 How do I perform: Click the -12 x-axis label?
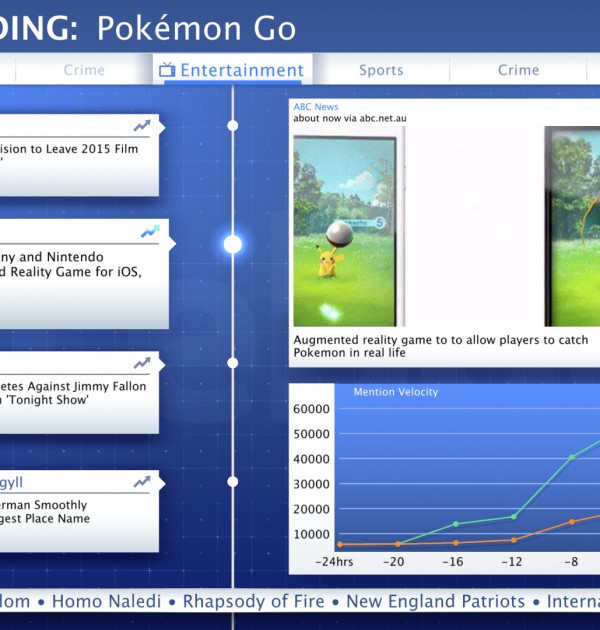pos(512,562)
